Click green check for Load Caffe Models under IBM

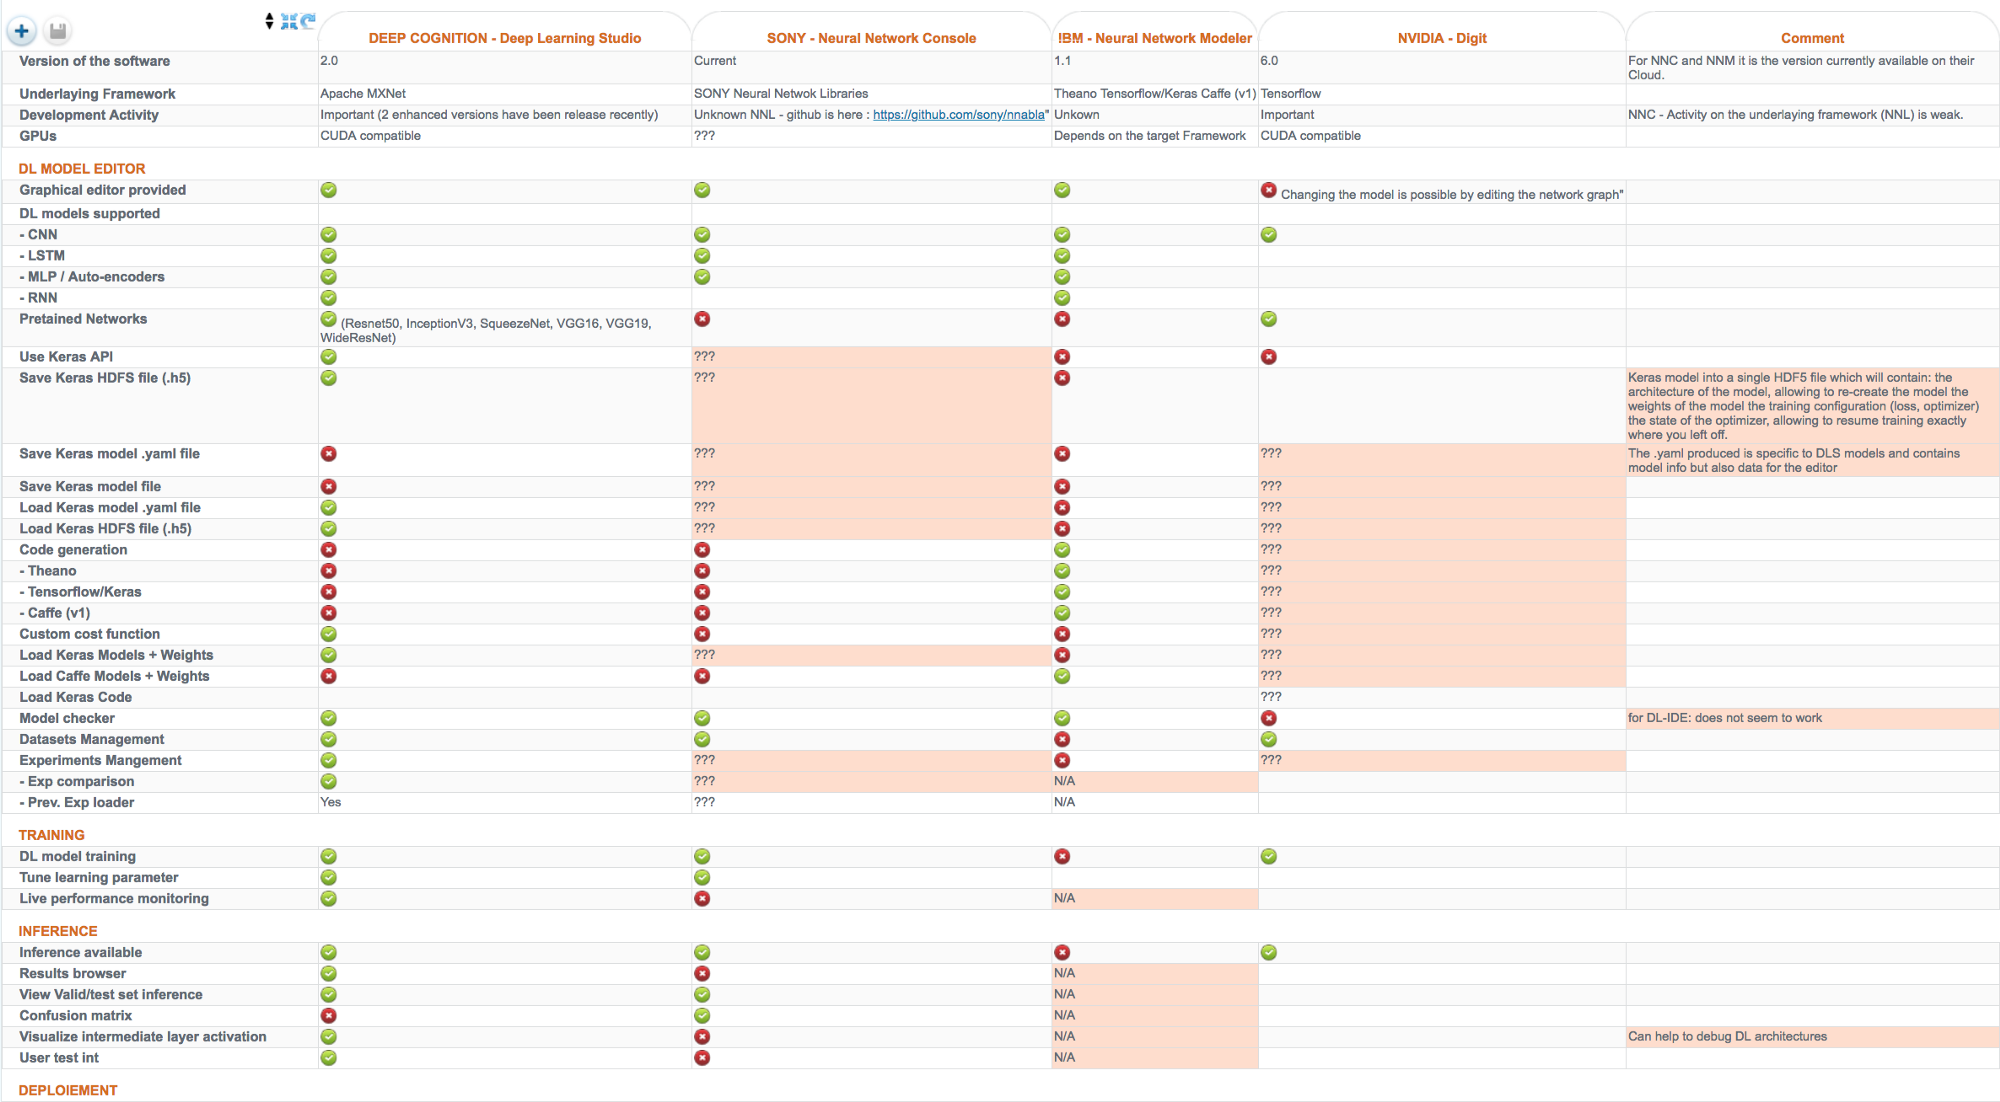click(x=1062, y=676)
